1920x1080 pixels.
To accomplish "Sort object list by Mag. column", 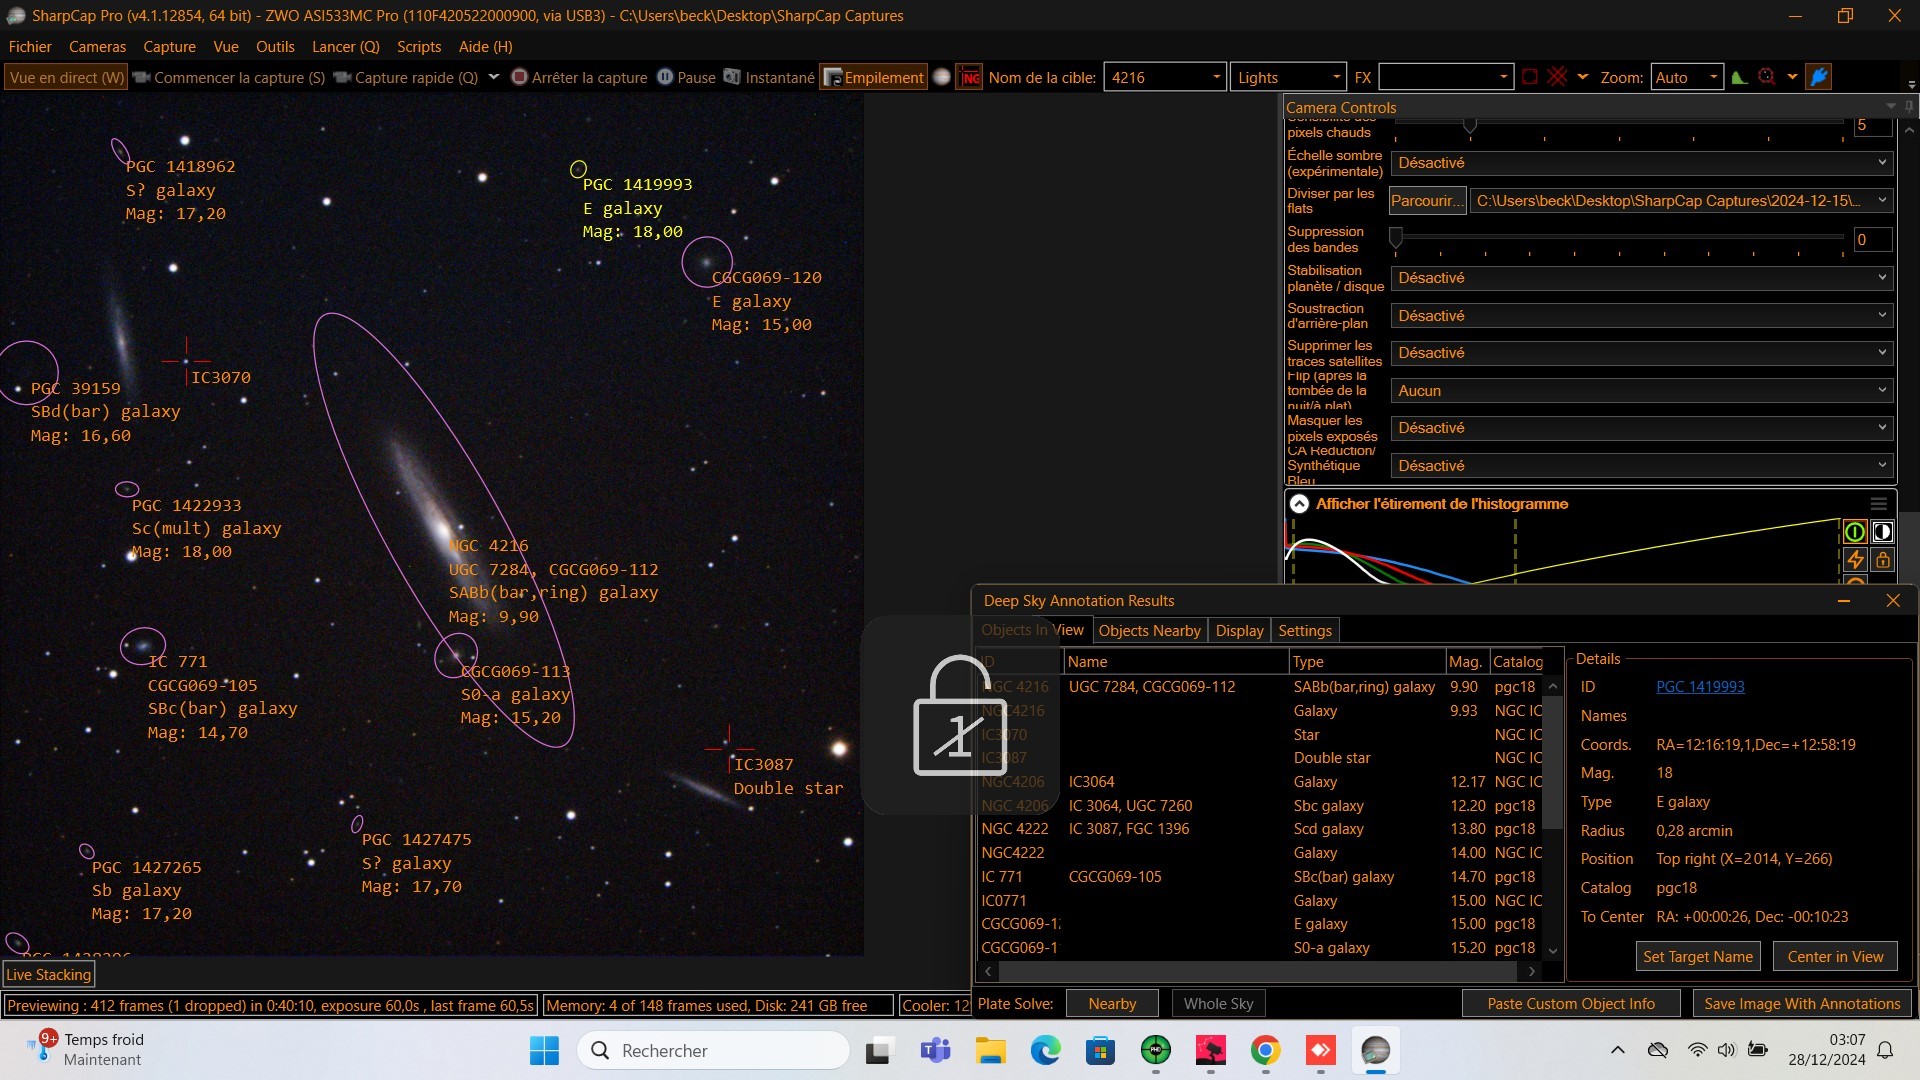I will click(x=1465, y=662).
